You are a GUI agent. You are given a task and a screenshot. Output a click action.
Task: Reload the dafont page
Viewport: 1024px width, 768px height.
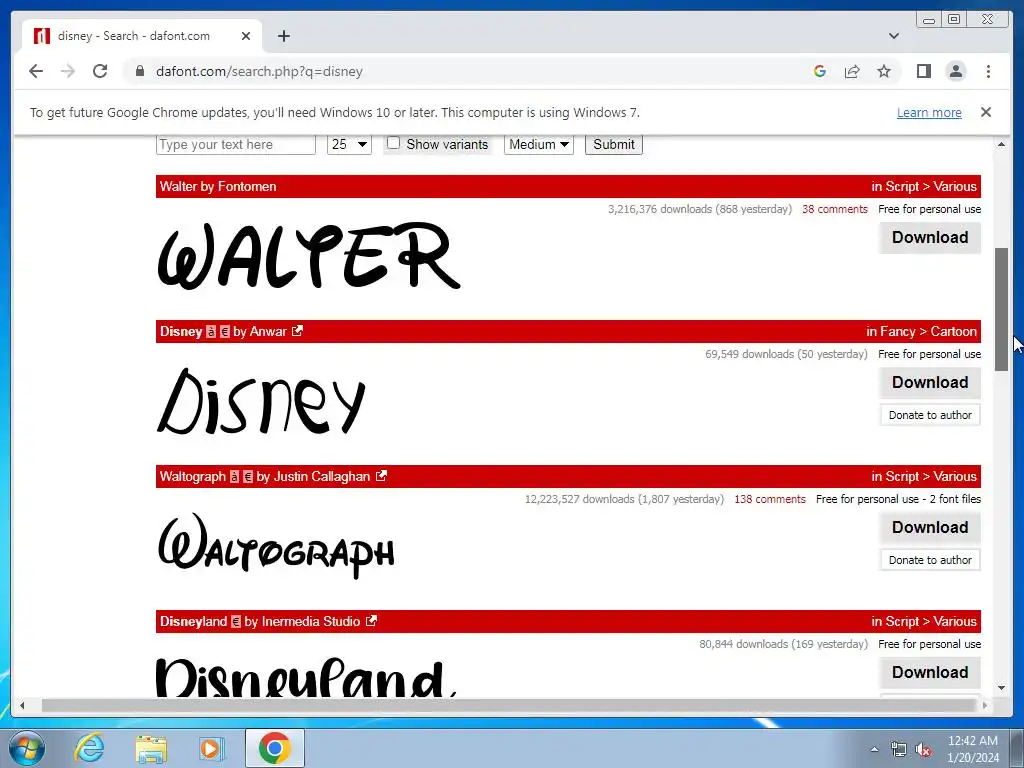(100, 71)
